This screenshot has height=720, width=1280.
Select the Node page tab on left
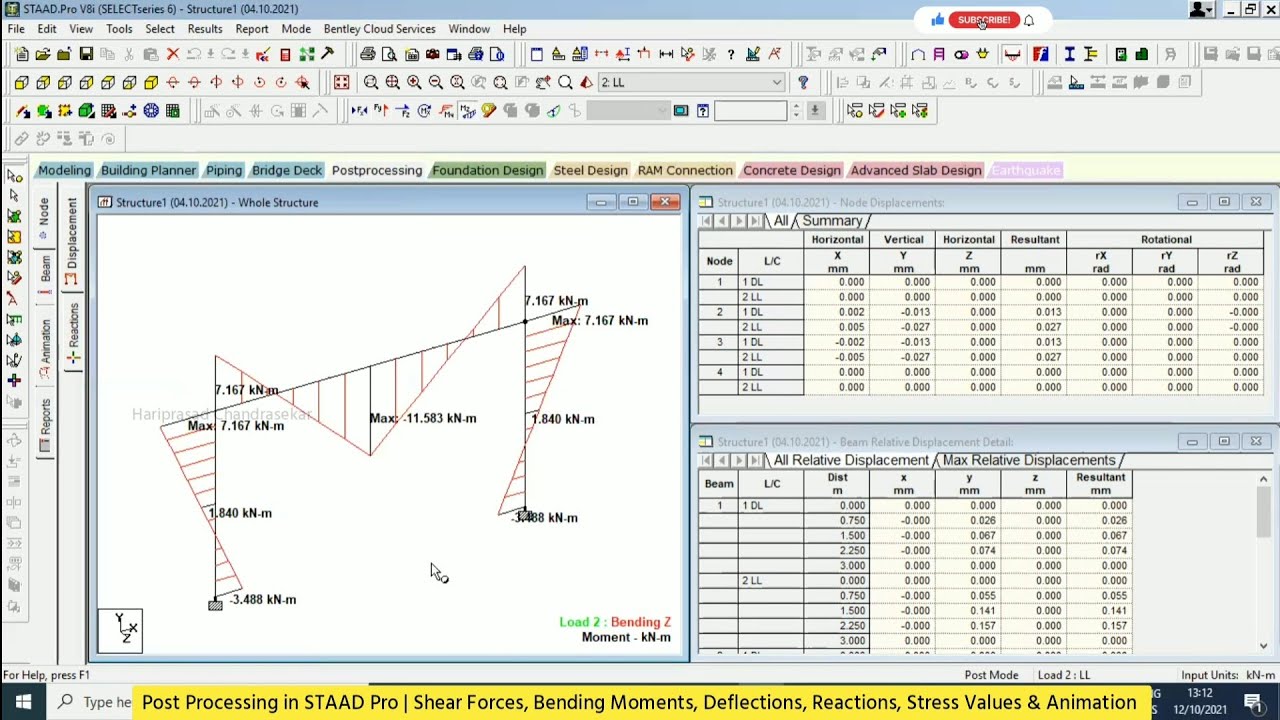45,218
